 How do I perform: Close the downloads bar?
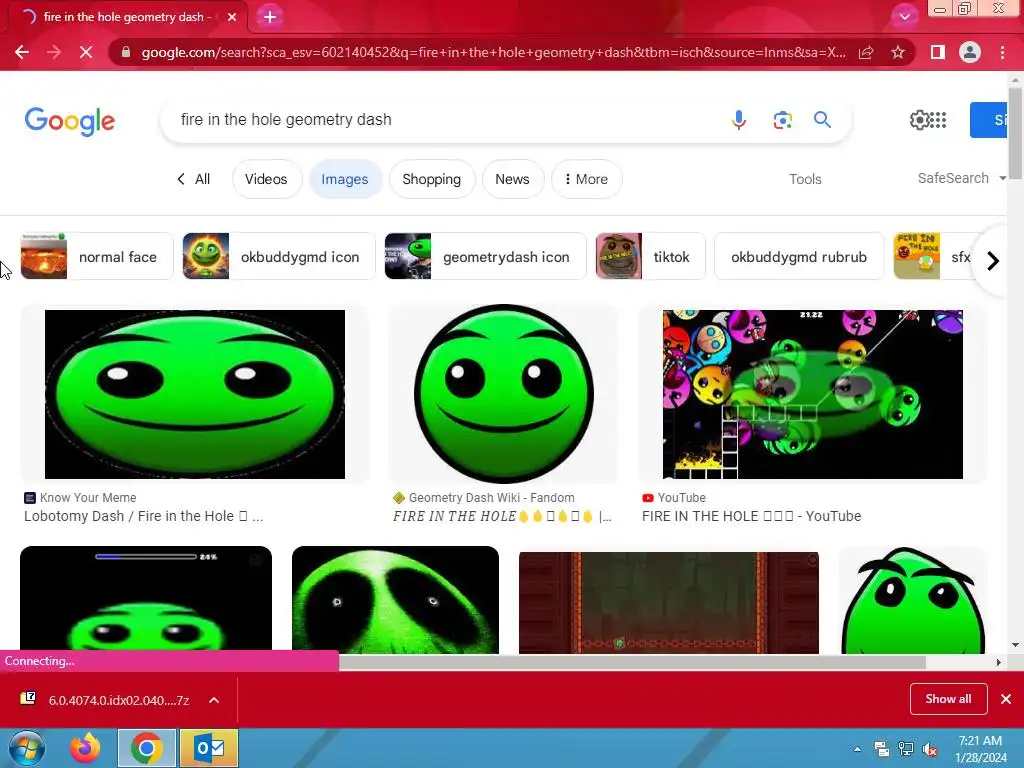click(x=1006, y=699)
